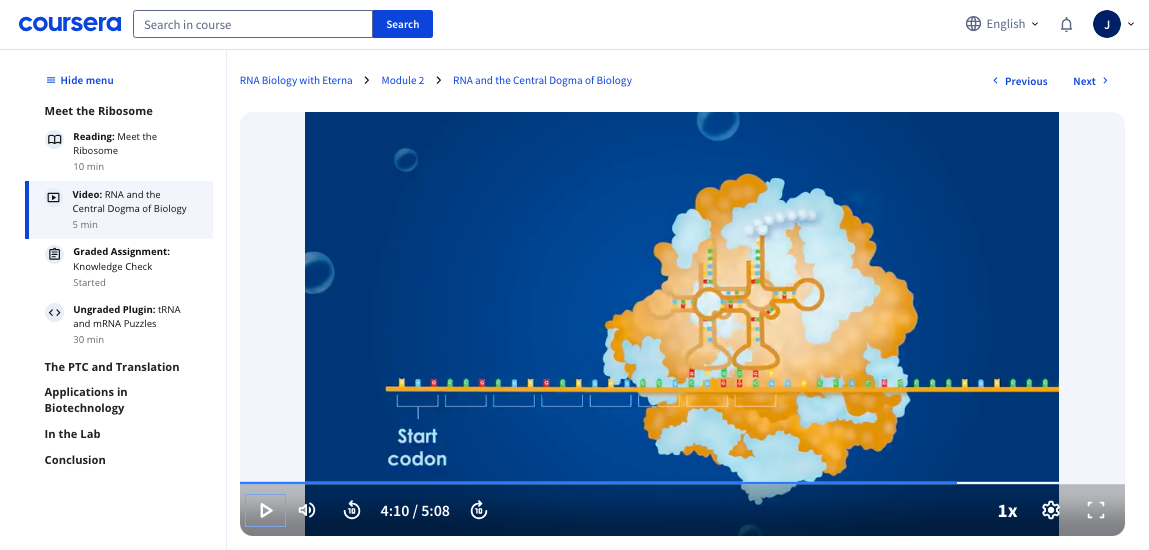Expand Applications in Biotechnology section

click(86, 400)
